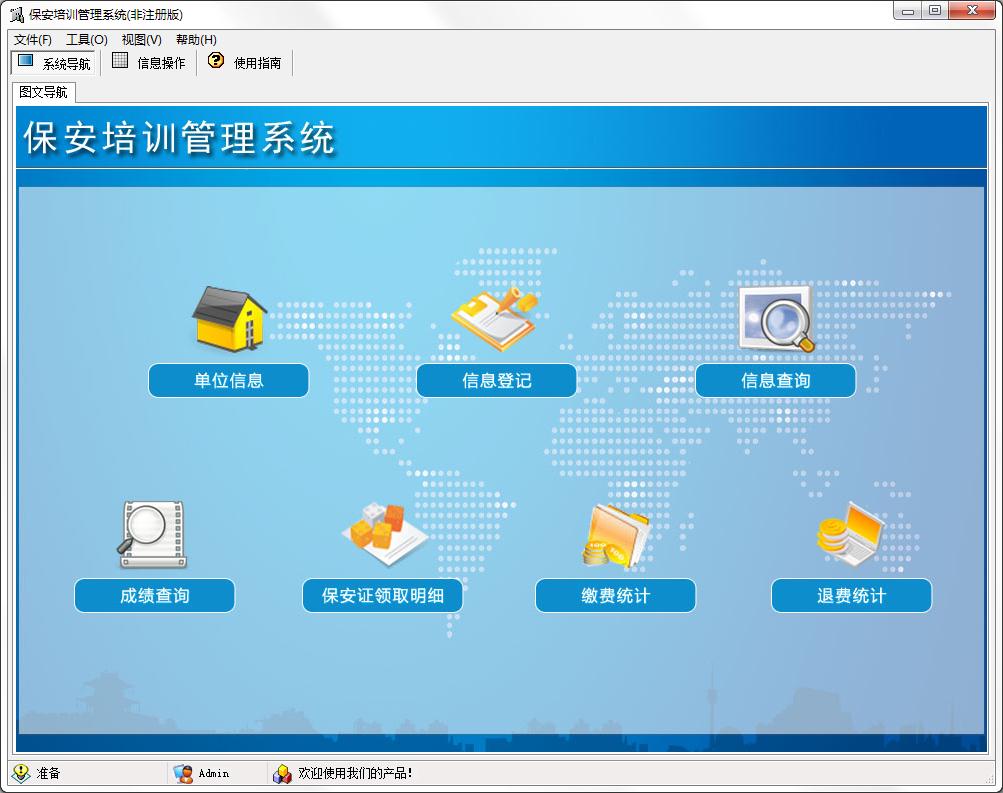Click the yellow house icon for 单位信息
Viewport: 1003px width, 793px height.
[x=229, y=318]
